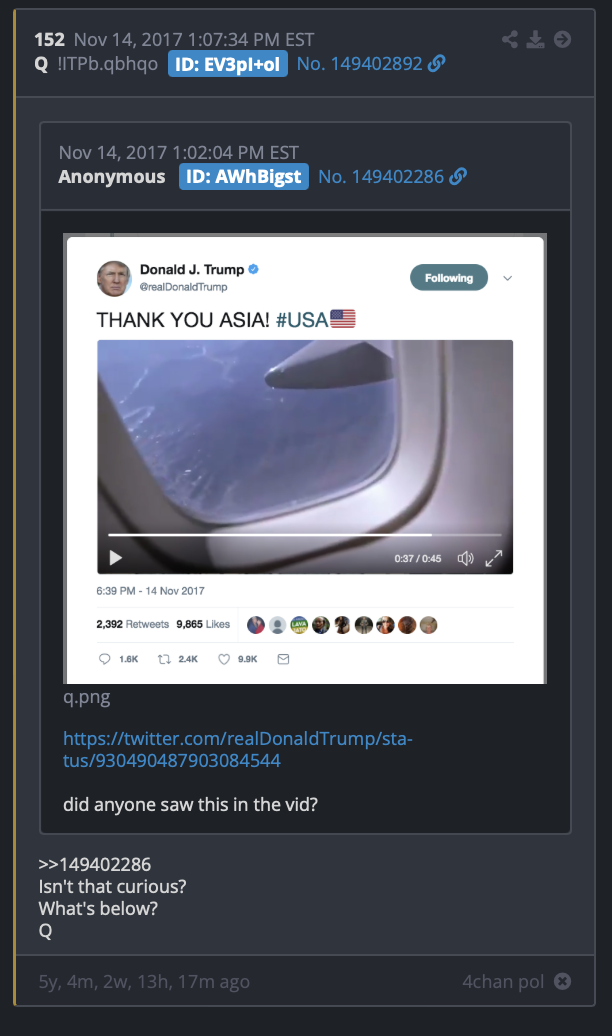Open the chevron dropdown beside Following
This screenshot has height=1036, width=612.
click(x=508, y=278)
